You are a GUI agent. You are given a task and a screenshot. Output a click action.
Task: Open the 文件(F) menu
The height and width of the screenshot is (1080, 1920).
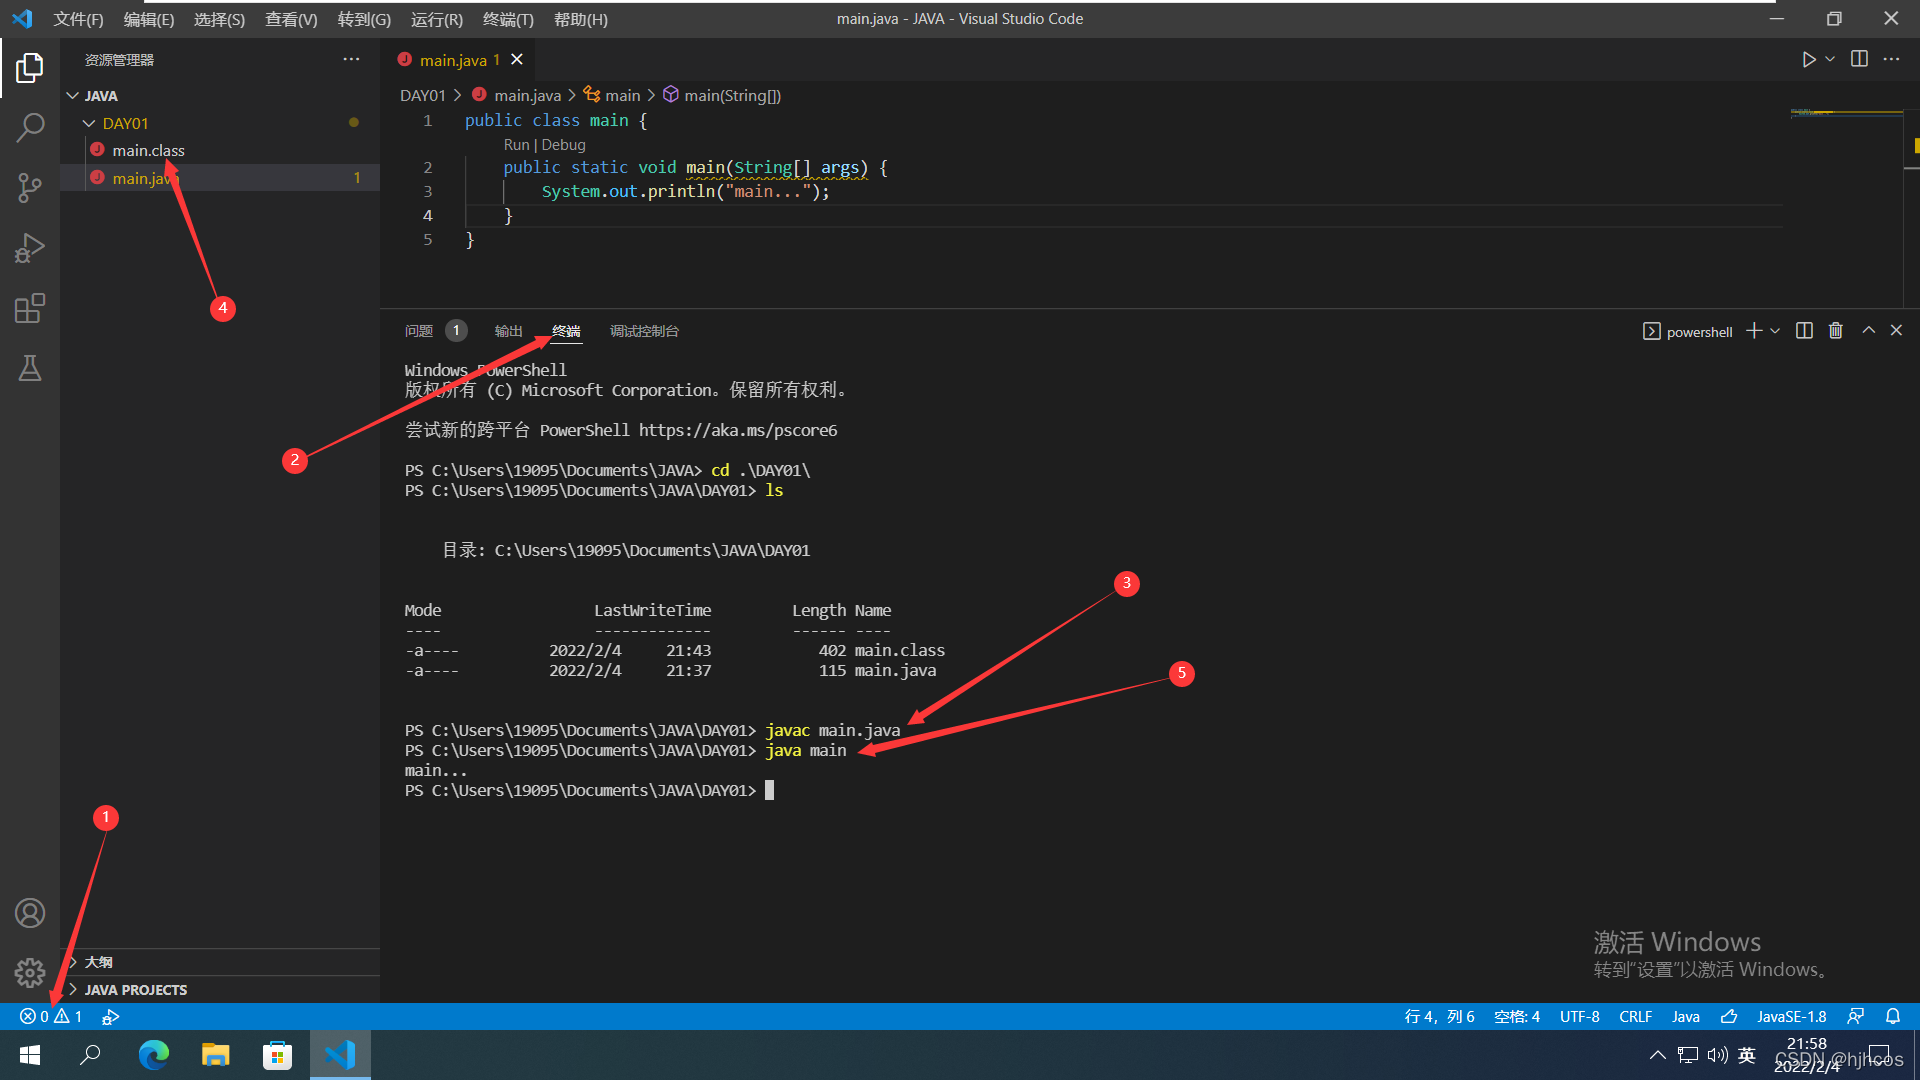(78, 19)
